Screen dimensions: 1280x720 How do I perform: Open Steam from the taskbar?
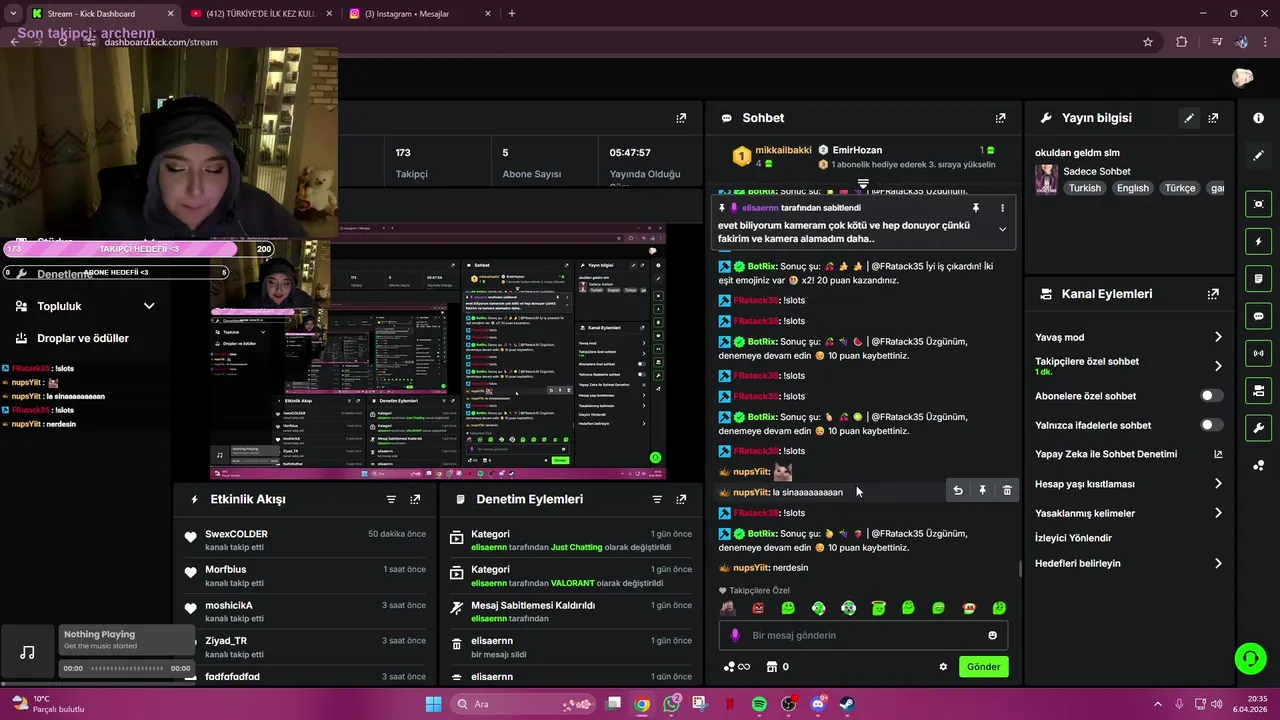tap(846, 704)
